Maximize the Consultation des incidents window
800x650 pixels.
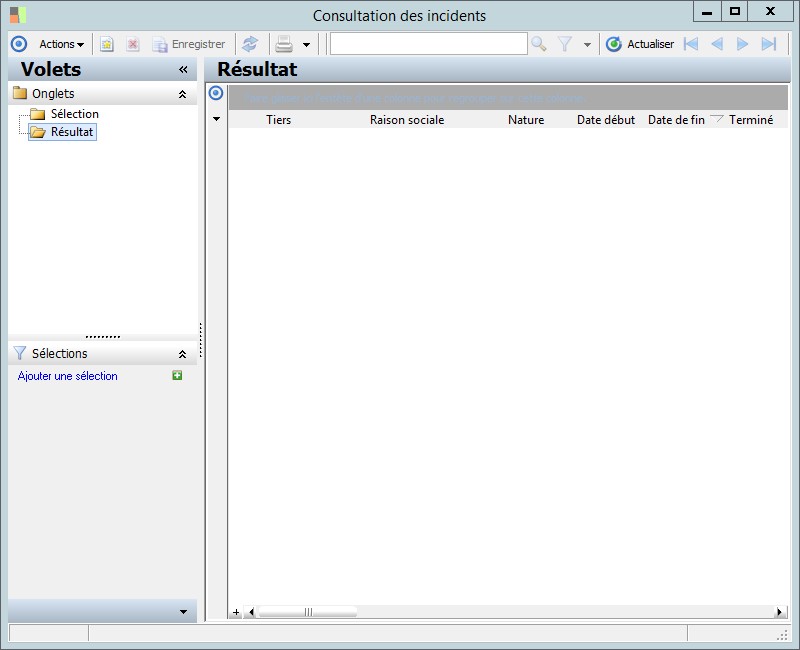(x=735, y=11)
